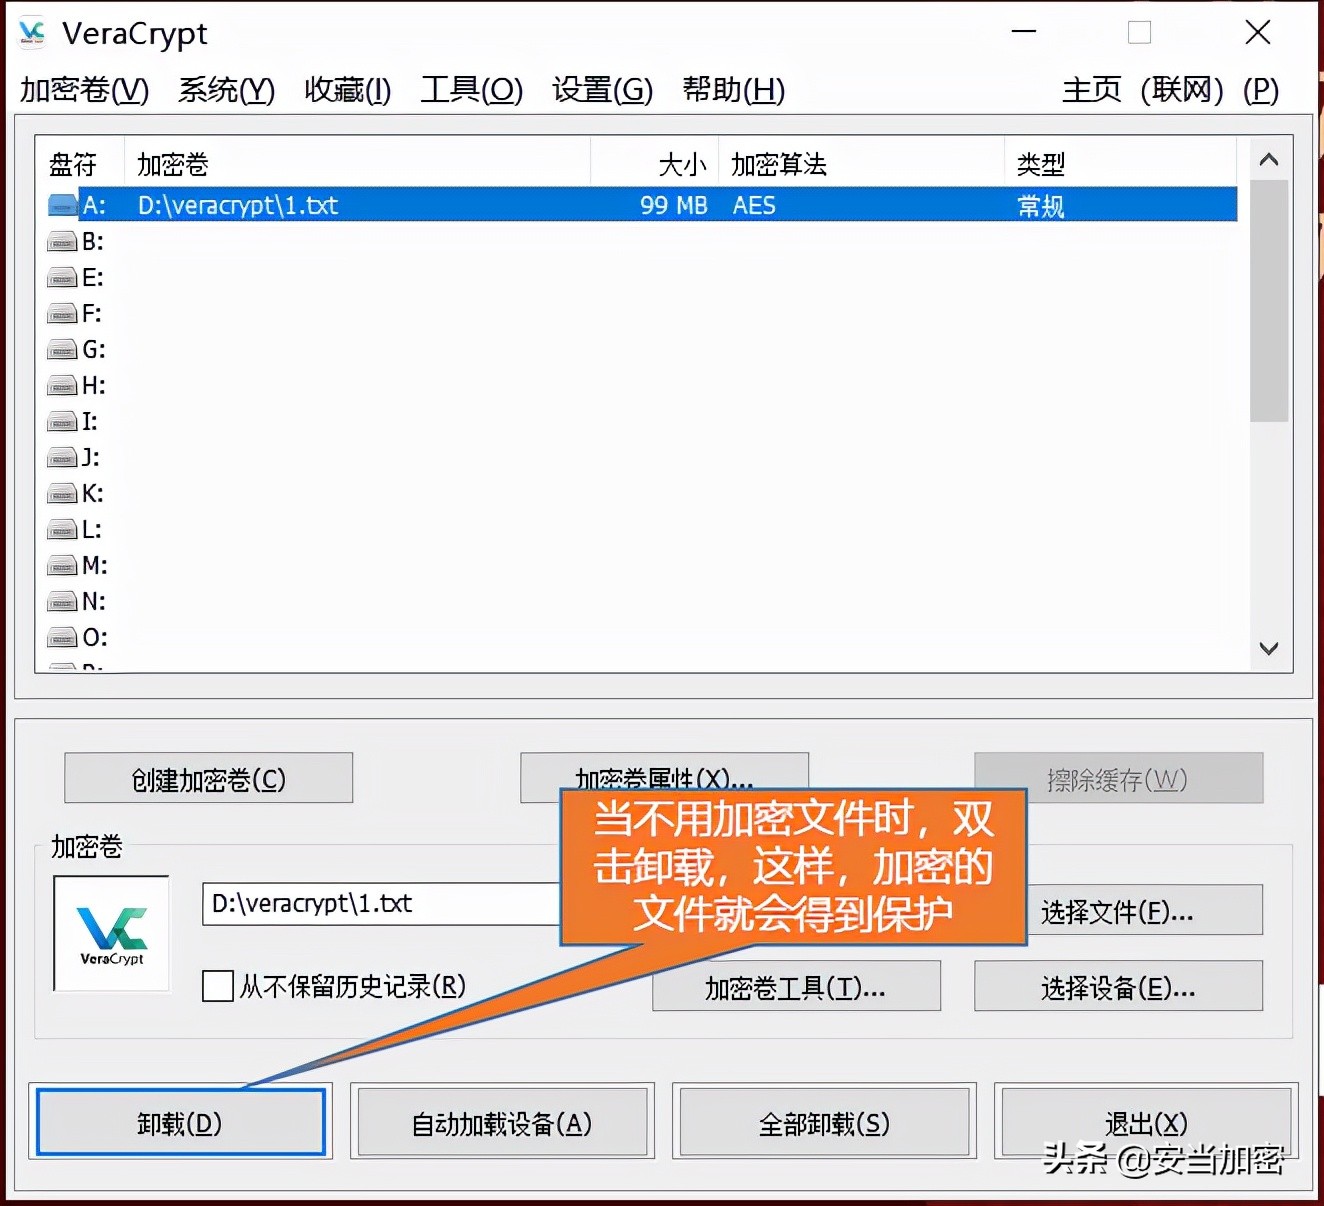The image size is (1324, 1206).
Task: Click the drive icon beside letter H:
Action: [61, 385]
